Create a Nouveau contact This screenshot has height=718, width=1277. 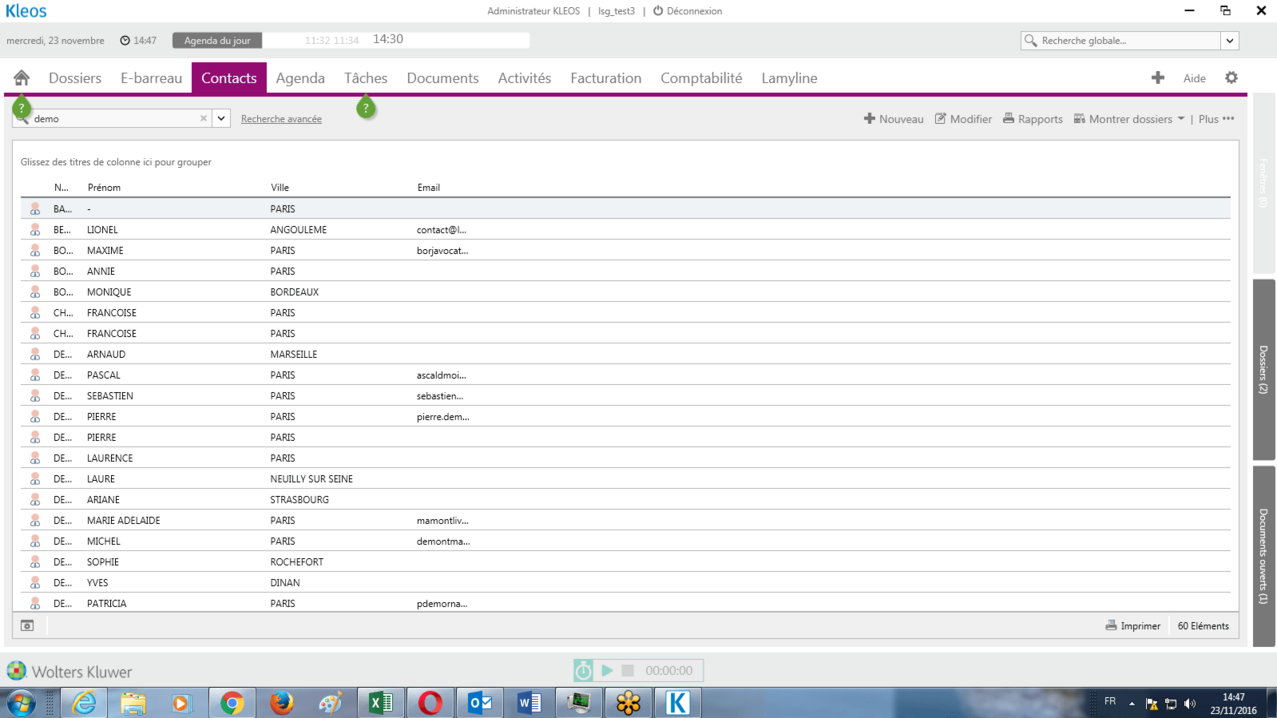pyautogui.click(x=893, y=119)
